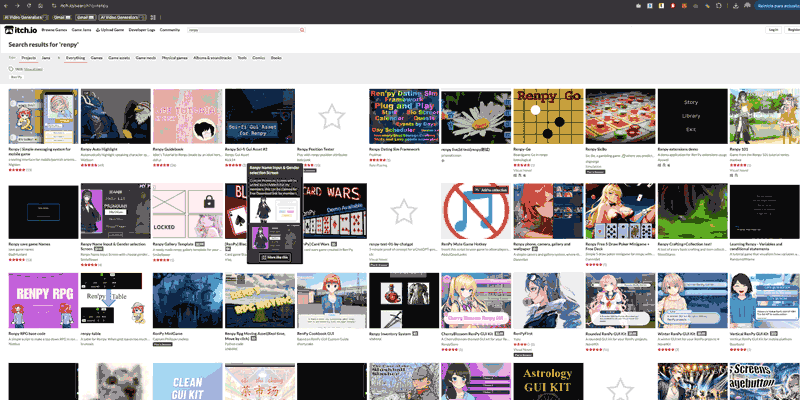Open Community menu item
Viewport: 800px width, 400px height.
(170, 30)
